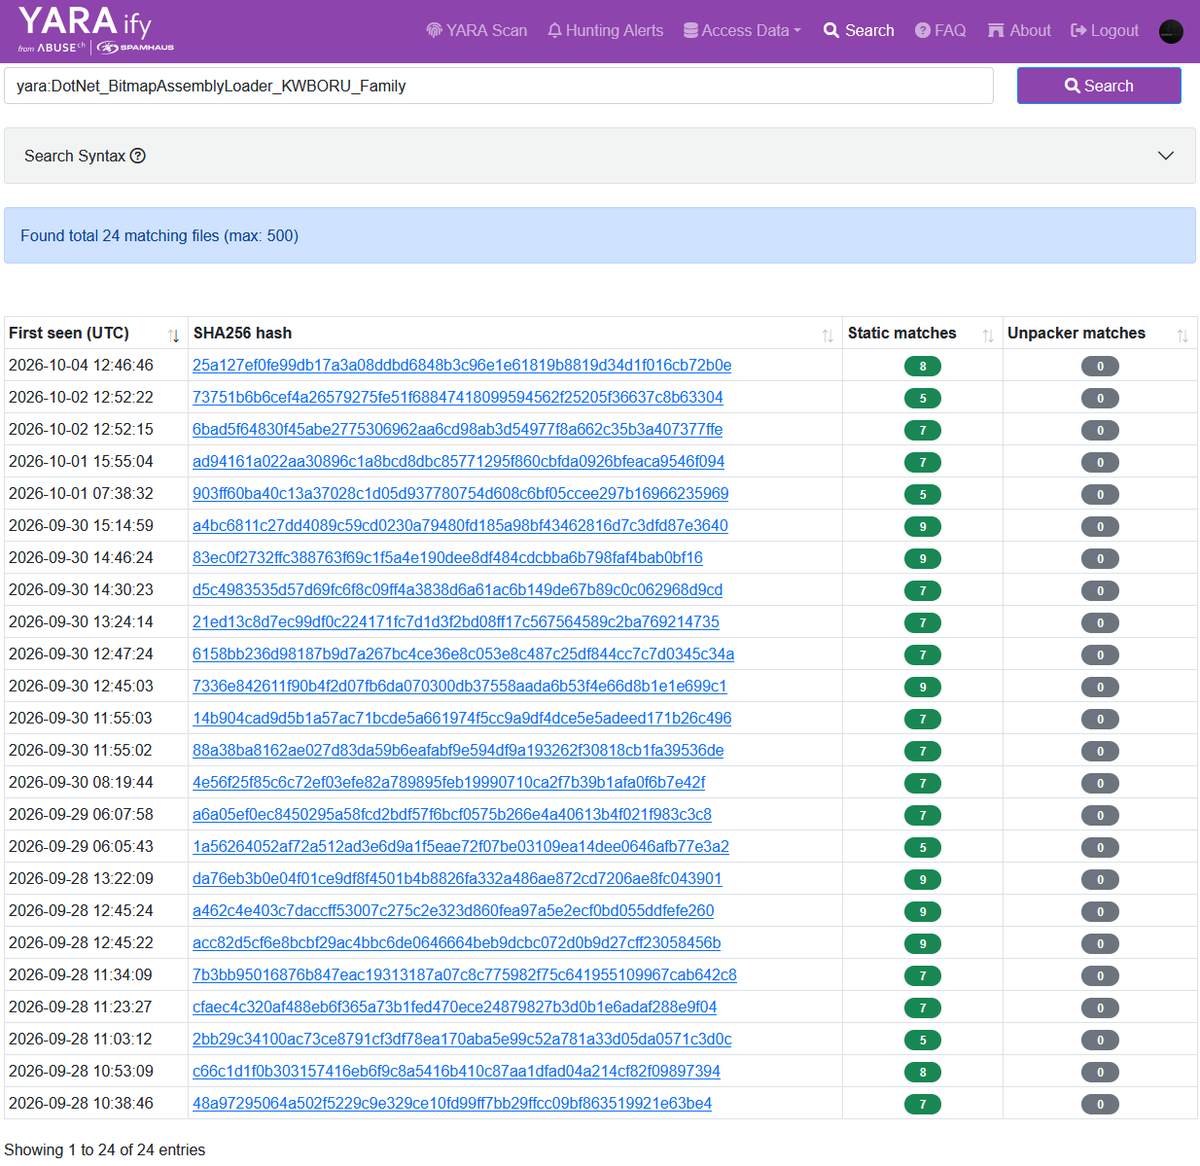Open the YARA Scan page
This screenshot has height=1166, width=1200.
[477, 30]
